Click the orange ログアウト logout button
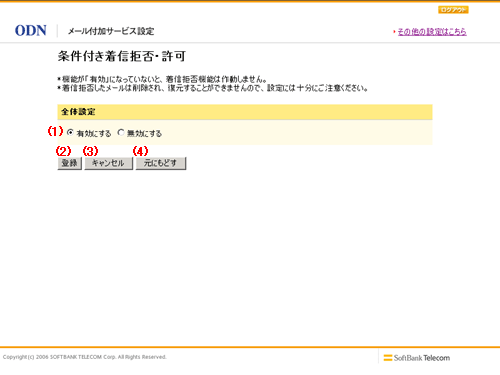500x375 pixels. (453, 10)
